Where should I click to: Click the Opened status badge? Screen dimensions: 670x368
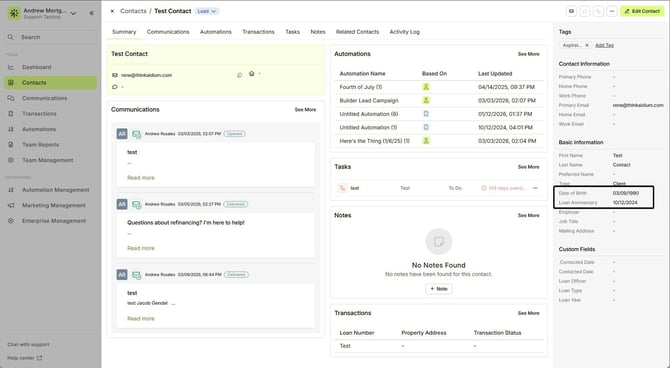coord(235,134)
